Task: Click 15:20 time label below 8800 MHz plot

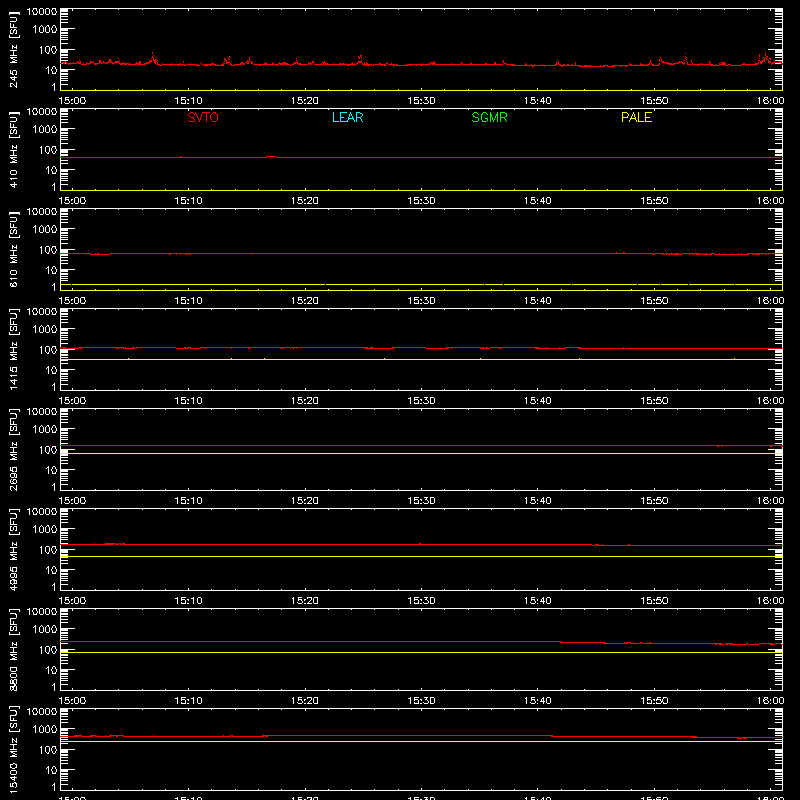Action: (305, 701)
